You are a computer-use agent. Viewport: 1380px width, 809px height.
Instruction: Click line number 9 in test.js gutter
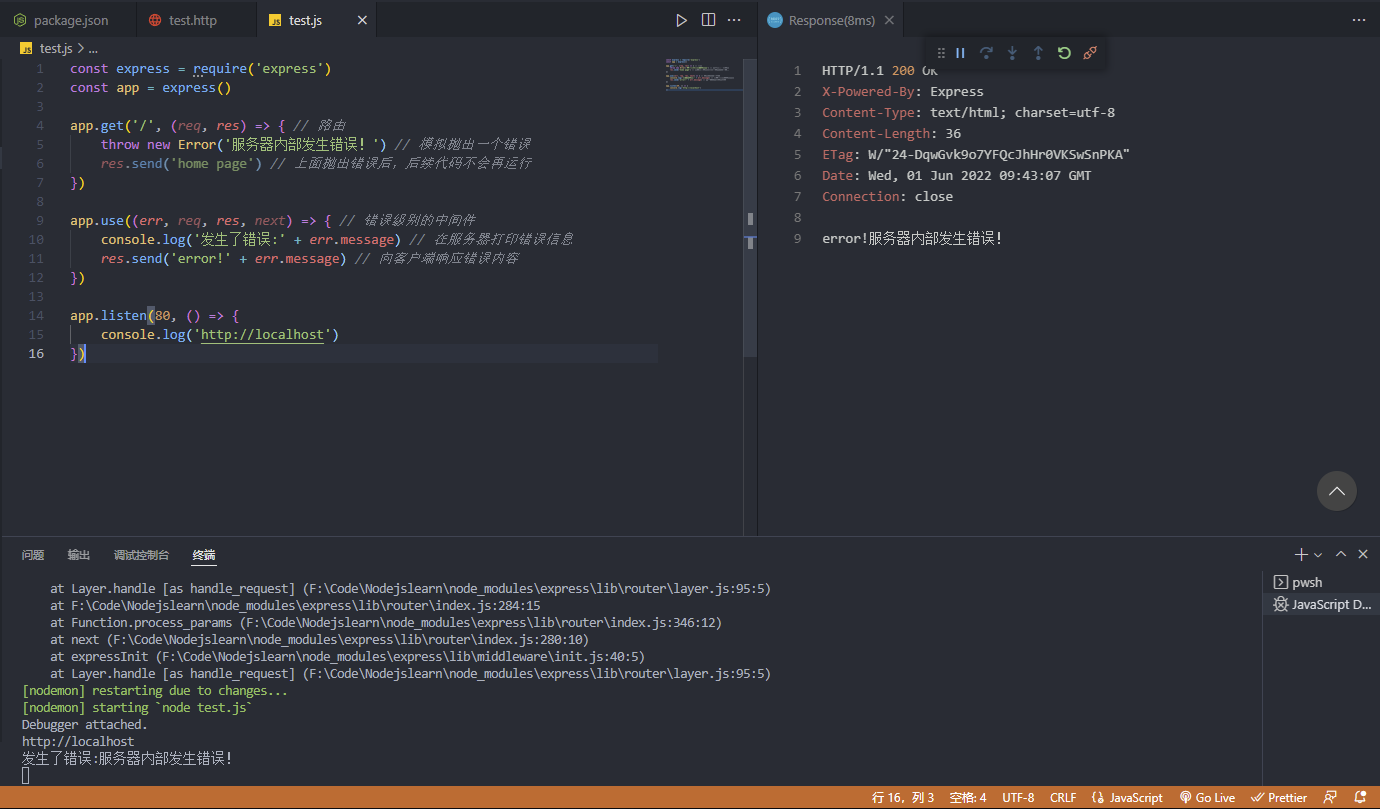38,220
